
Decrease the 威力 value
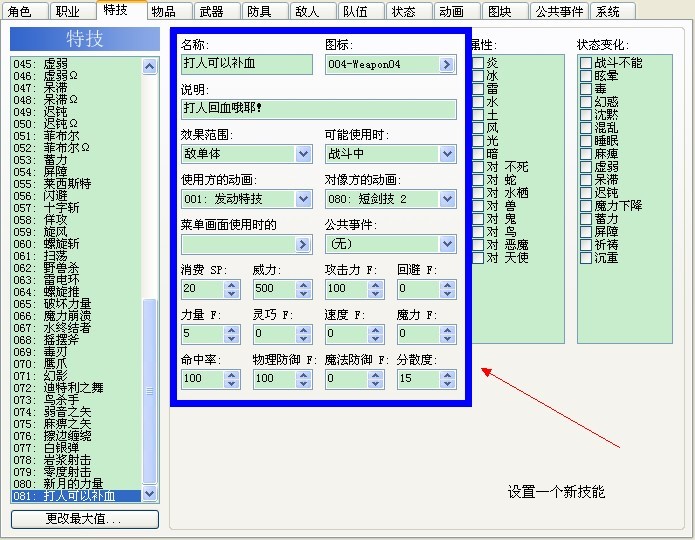(304, 293)
